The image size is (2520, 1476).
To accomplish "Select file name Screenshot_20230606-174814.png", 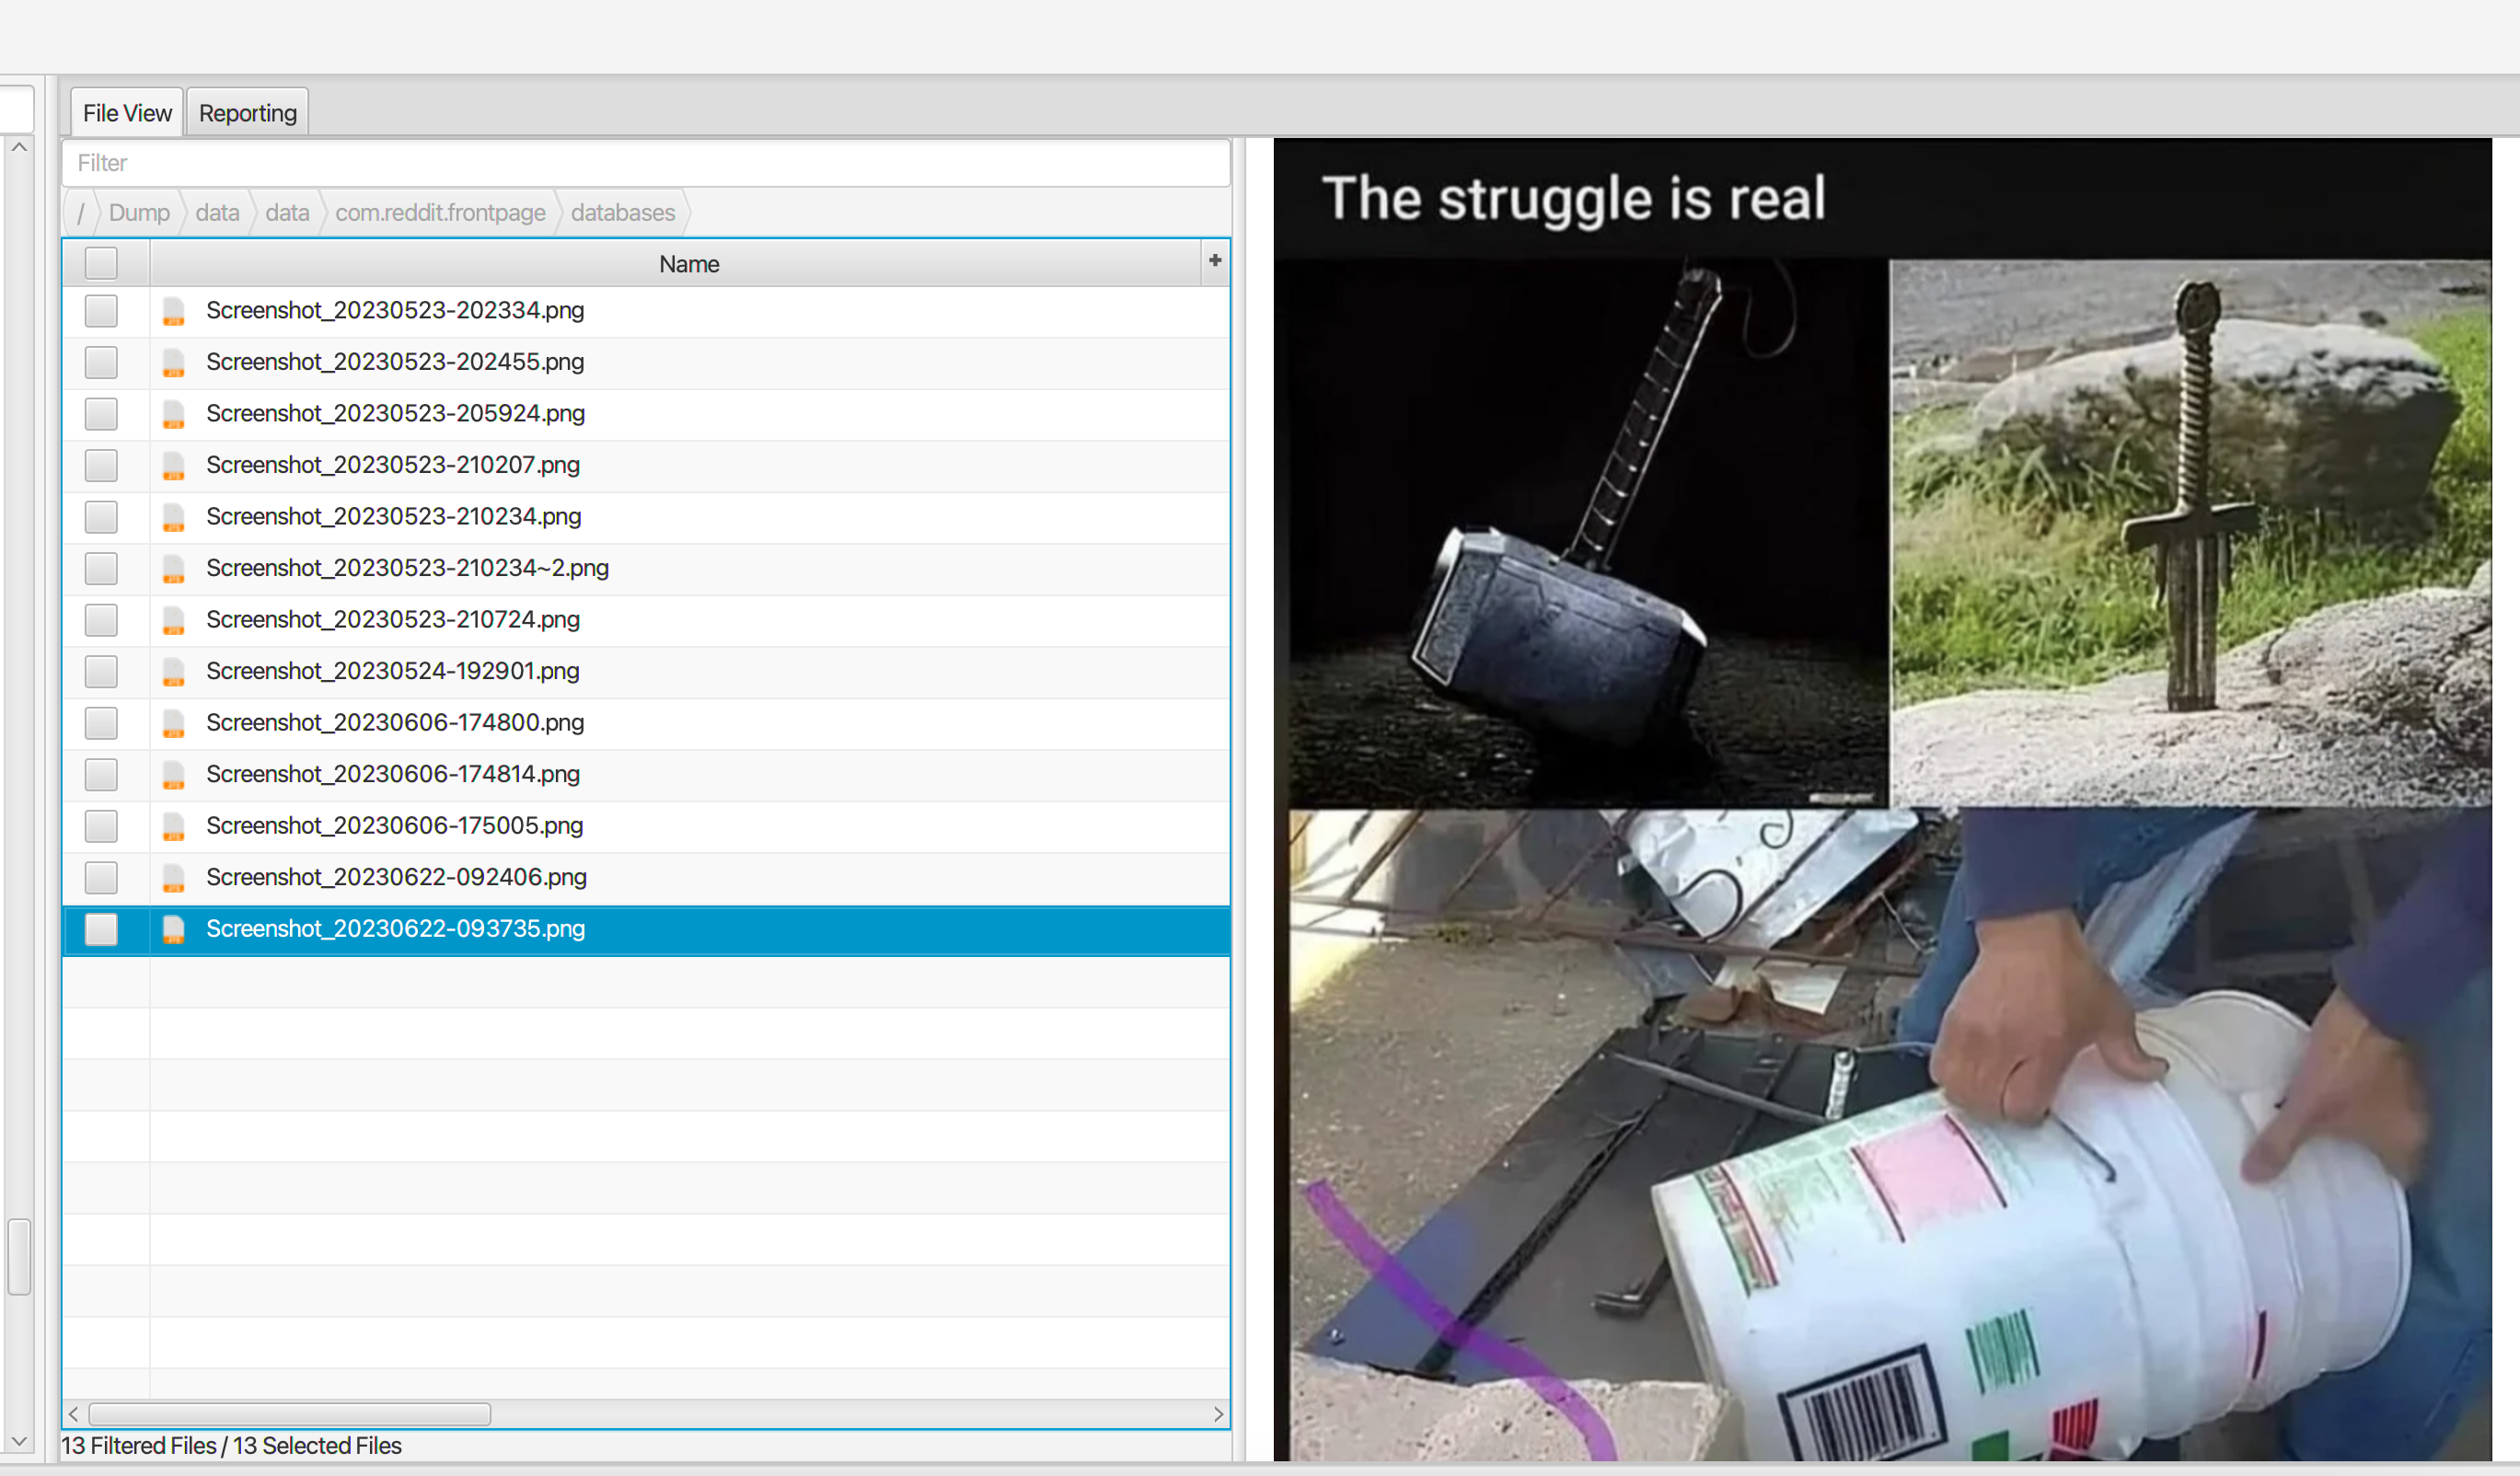I will (x=393, y=774).
